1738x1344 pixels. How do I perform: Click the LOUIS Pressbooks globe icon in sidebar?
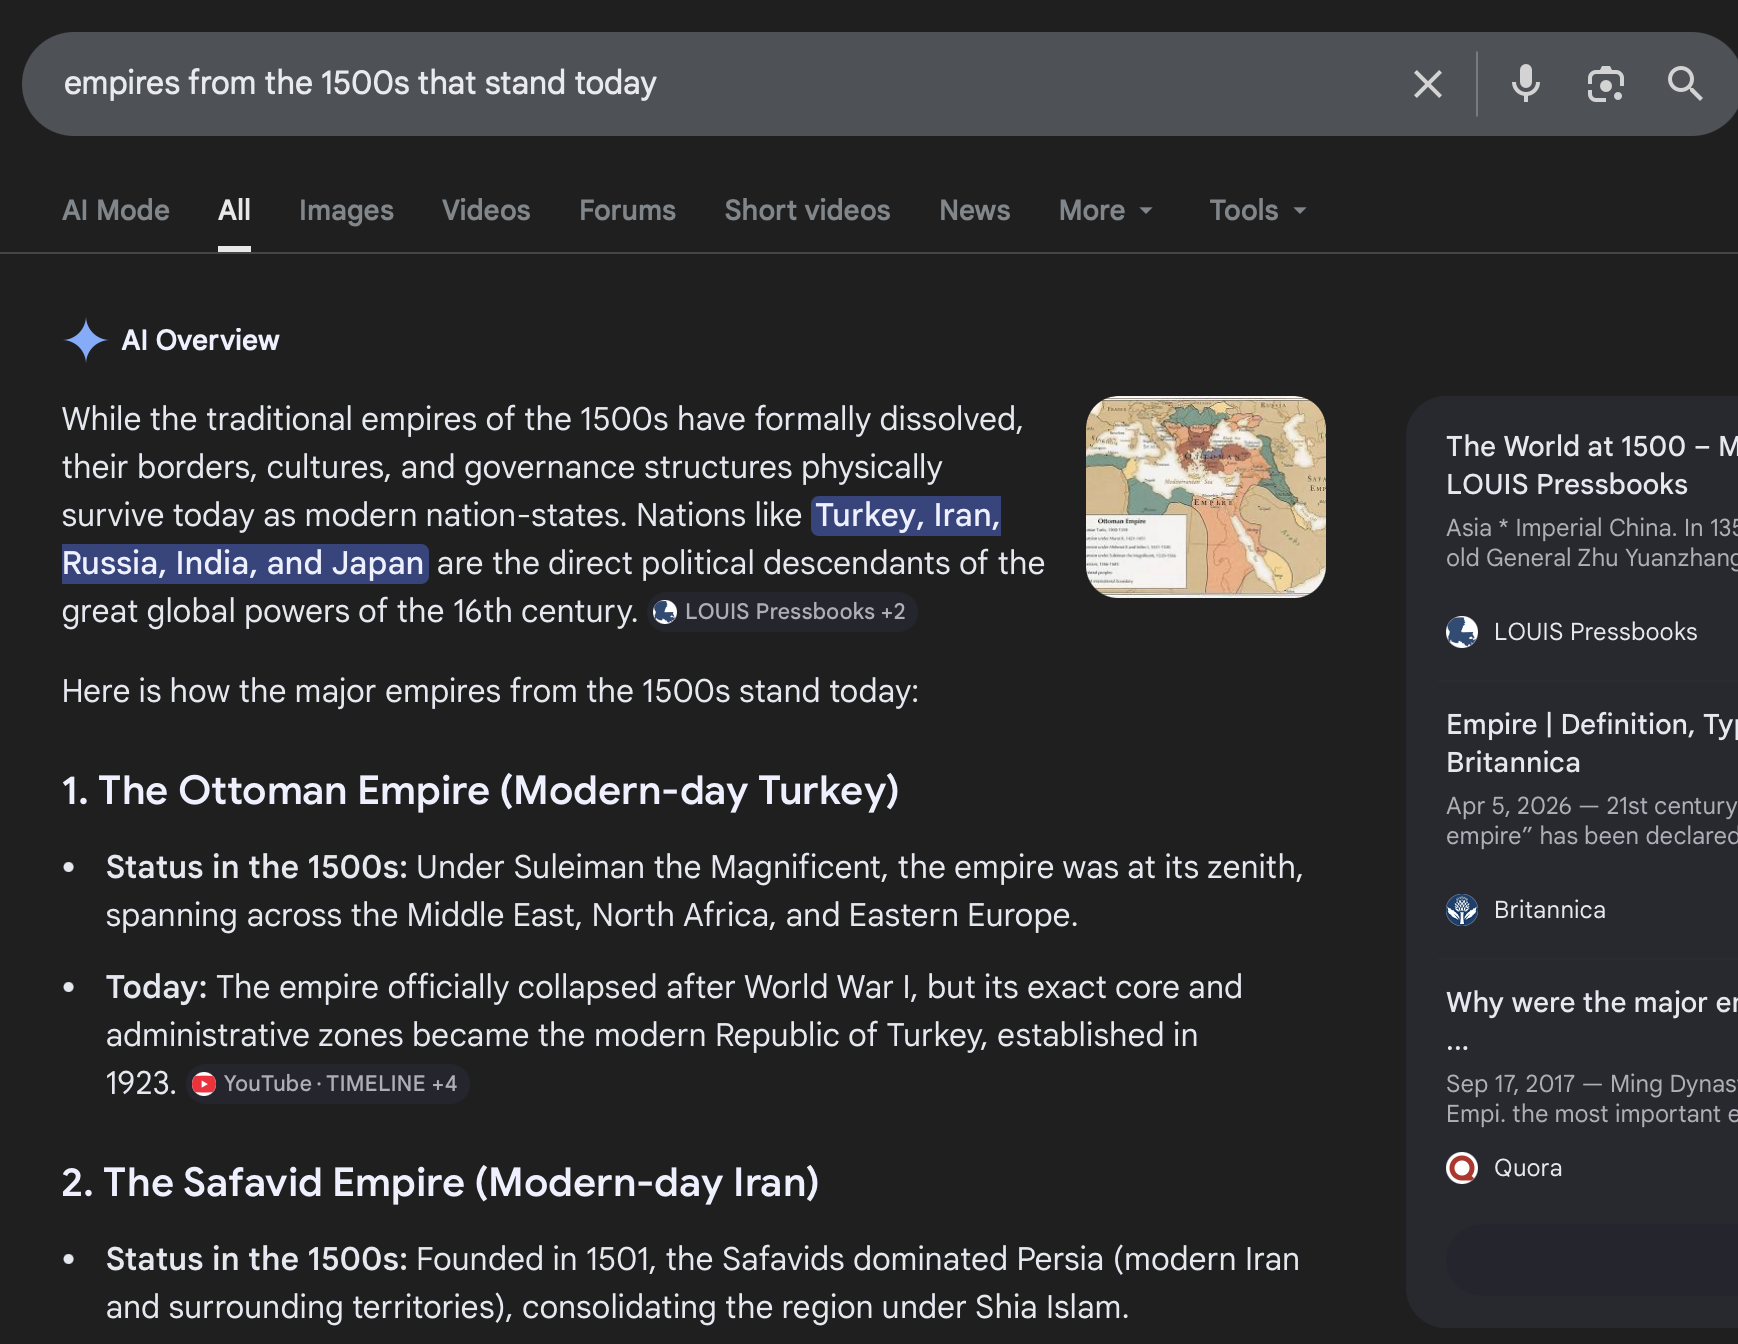1462,632
